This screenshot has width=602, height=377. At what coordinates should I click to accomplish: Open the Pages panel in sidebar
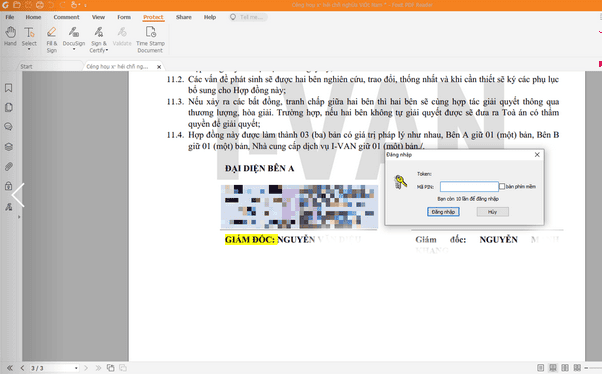click(x=8, y=107)
